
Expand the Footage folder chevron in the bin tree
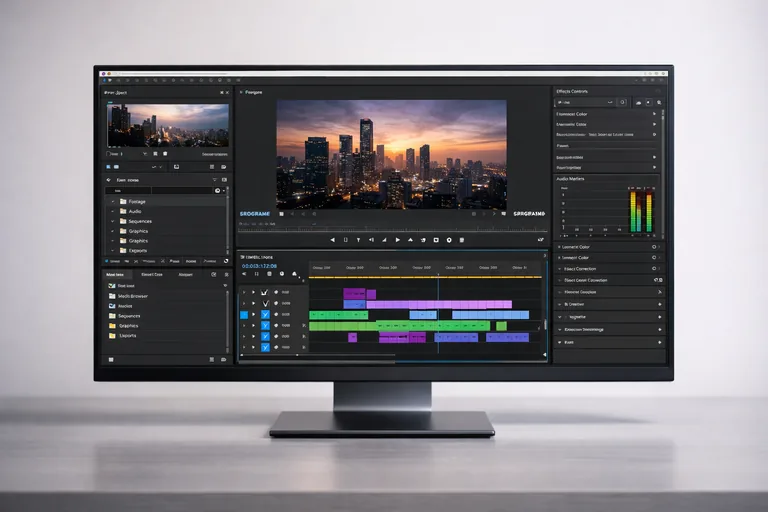click(x=113, y=201)
